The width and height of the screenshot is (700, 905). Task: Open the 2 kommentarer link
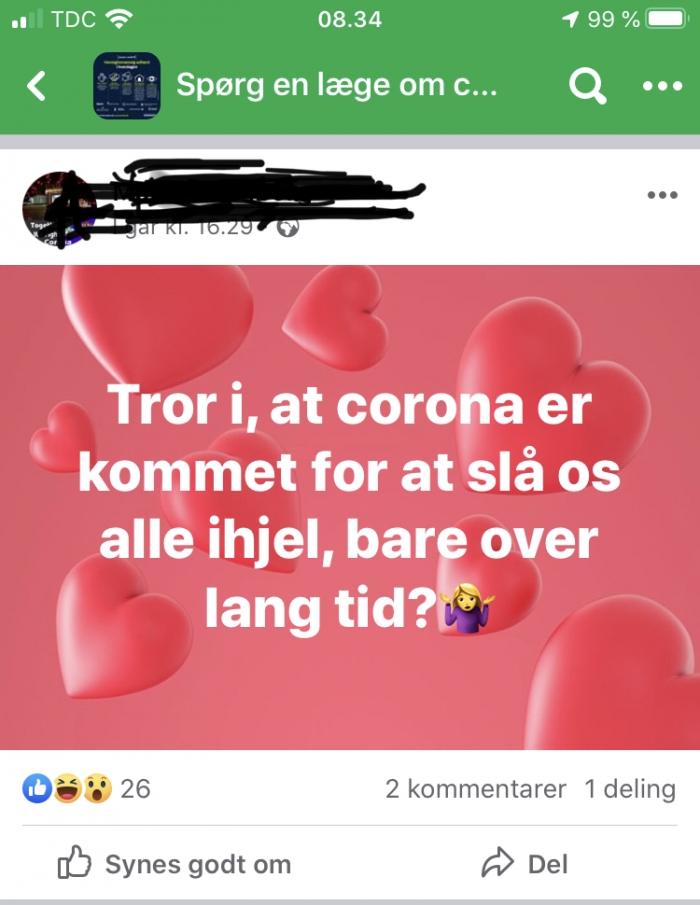point(476,789)
